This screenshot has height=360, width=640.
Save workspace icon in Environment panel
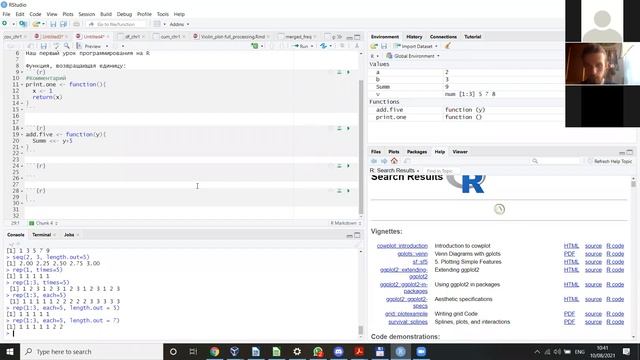384,46
